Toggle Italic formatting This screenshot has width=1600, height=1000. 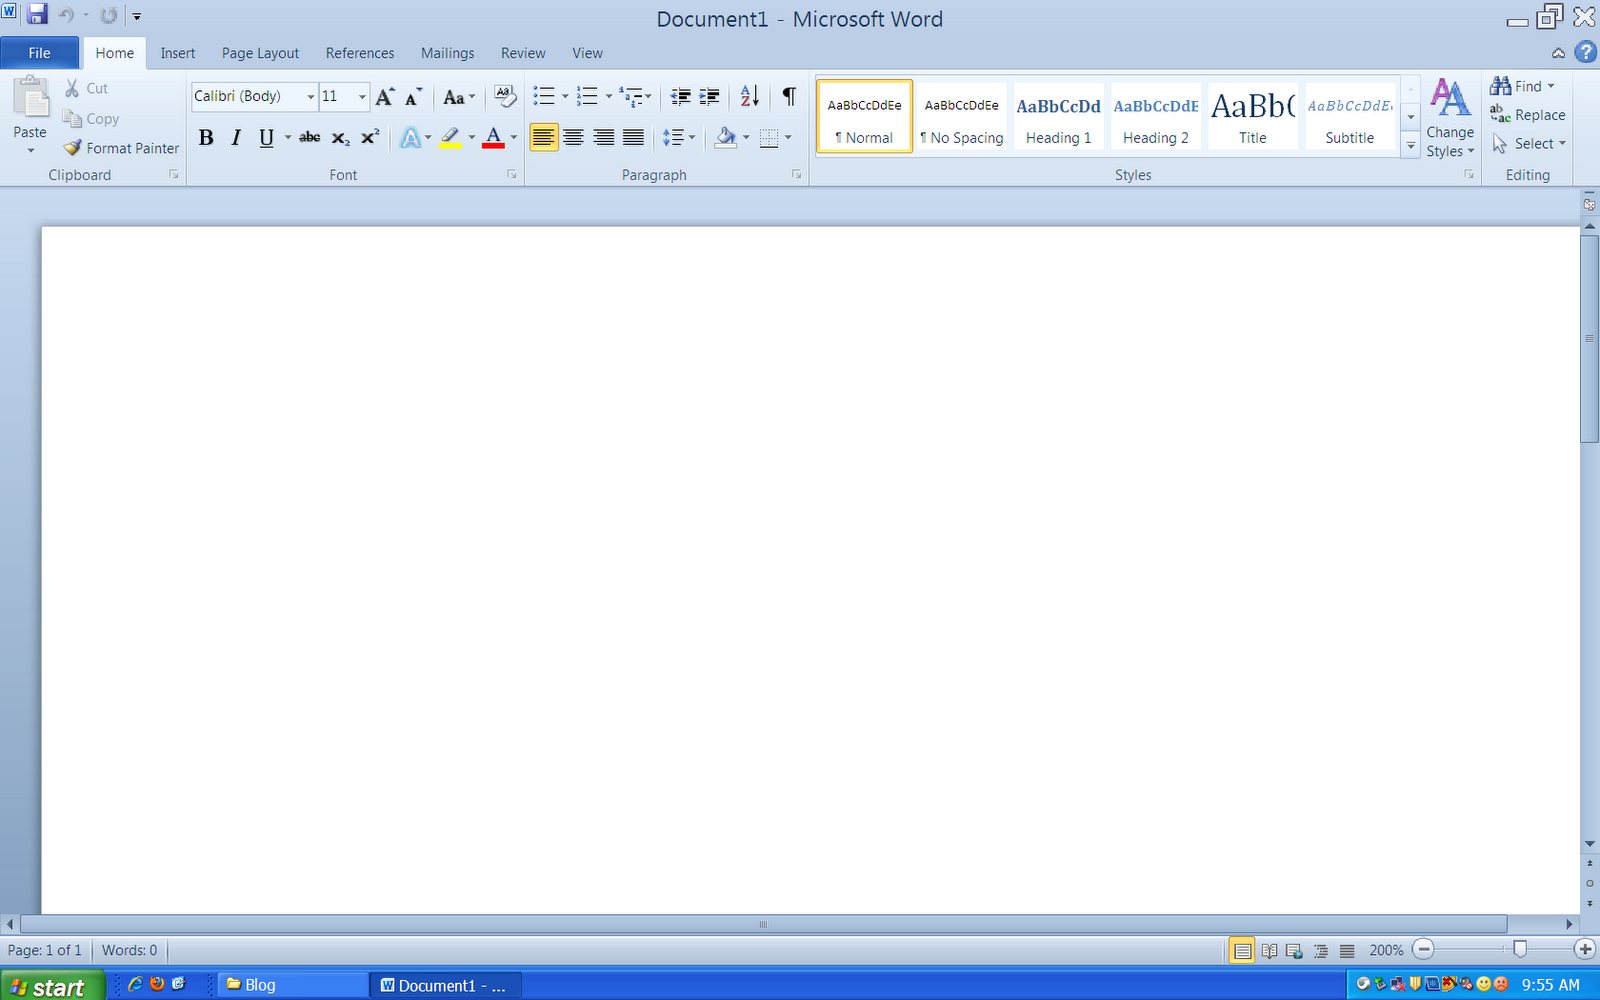(236, 138)
